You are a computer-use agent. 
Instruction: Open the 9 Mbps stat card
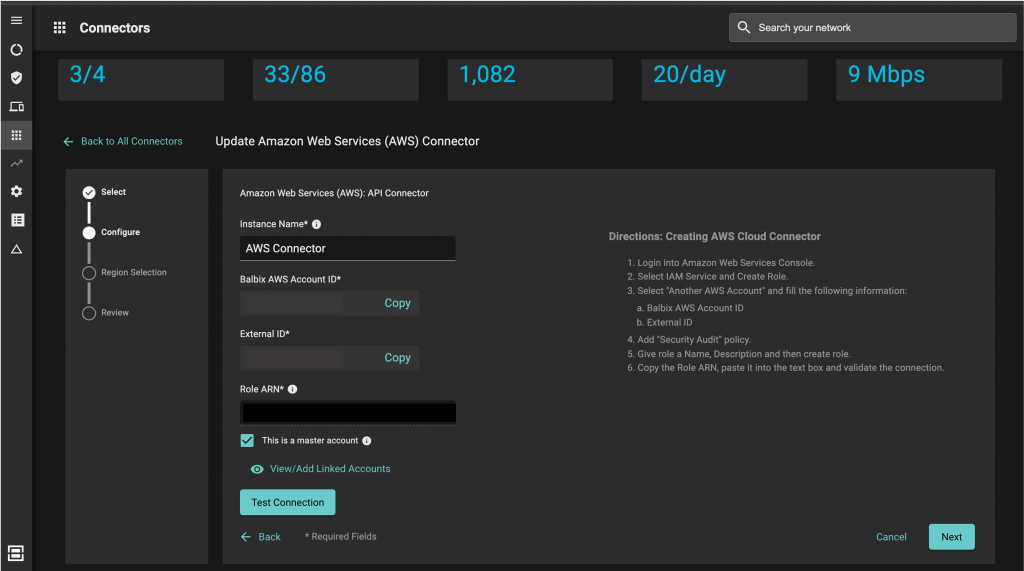pyautogui.click(x=919, y=79)
